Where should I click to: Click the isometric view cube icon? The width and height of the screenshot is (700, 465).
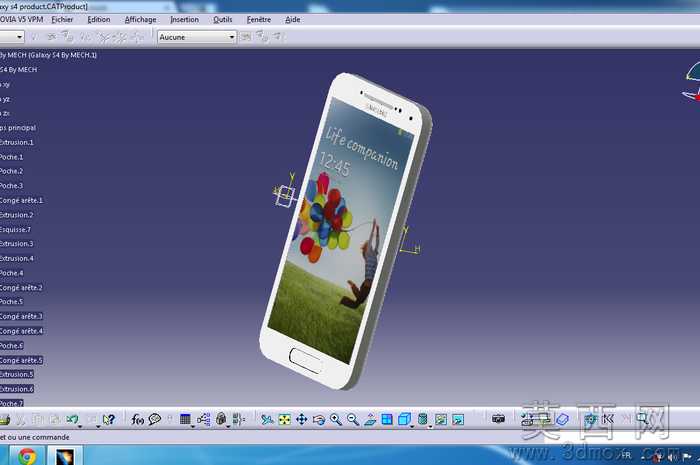pyautogui.click(x=404, y=419)
